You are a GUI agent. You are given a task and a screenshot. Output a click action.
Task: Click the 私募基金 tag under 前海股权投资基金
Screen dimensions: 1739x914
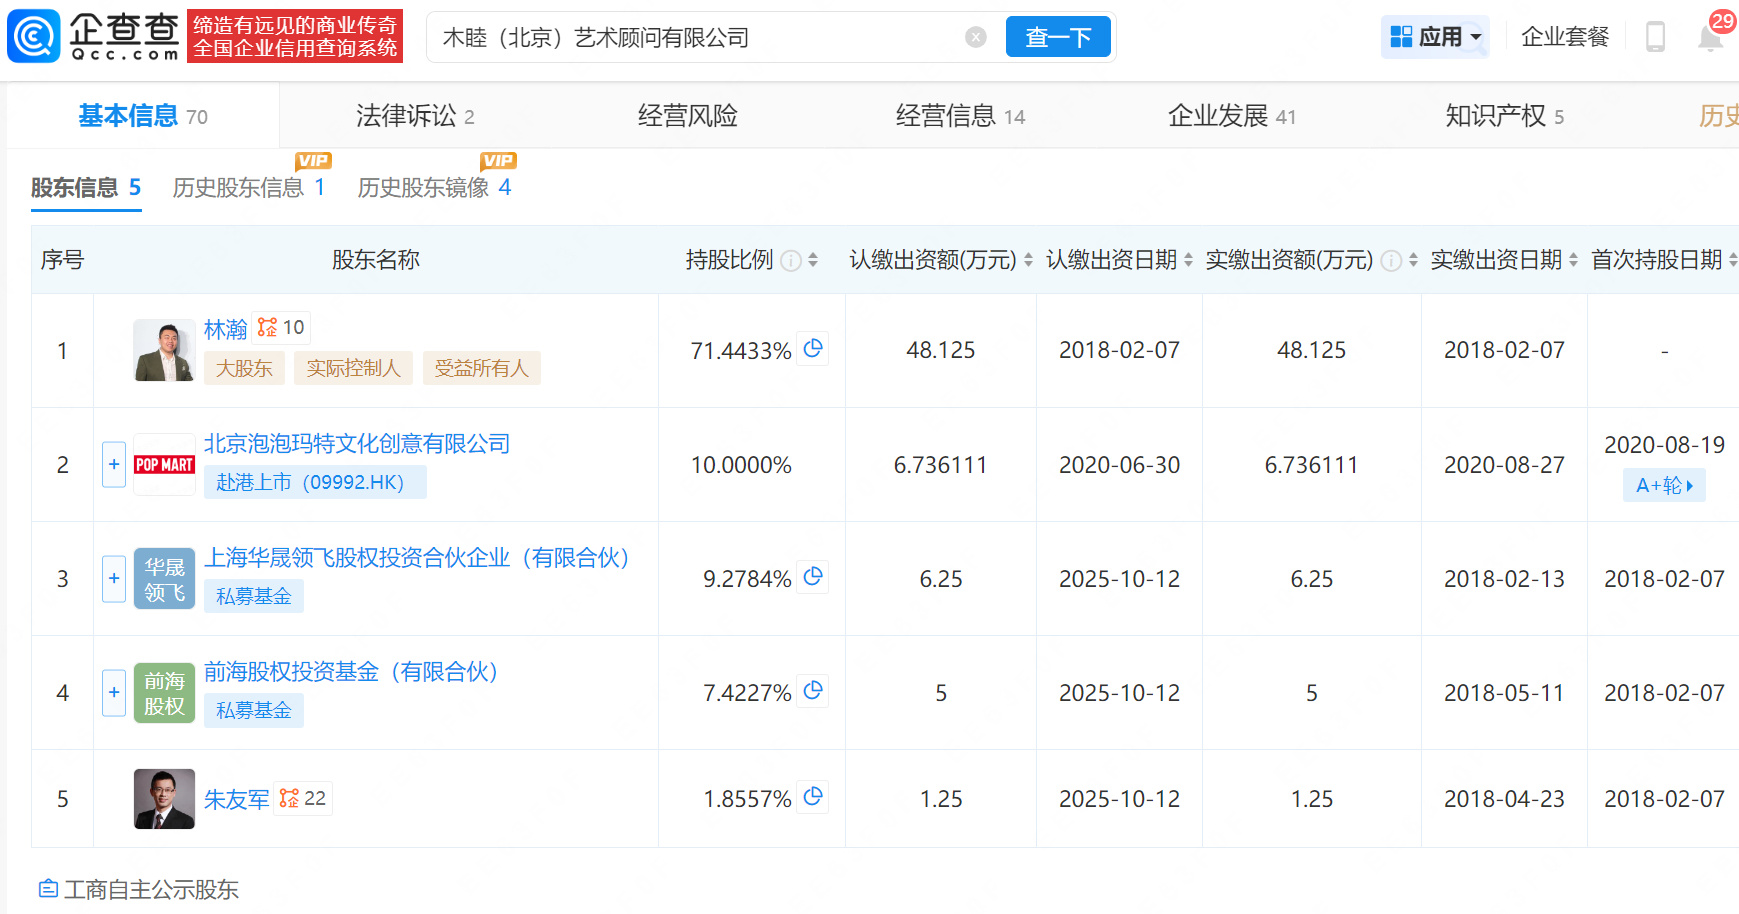254,710
